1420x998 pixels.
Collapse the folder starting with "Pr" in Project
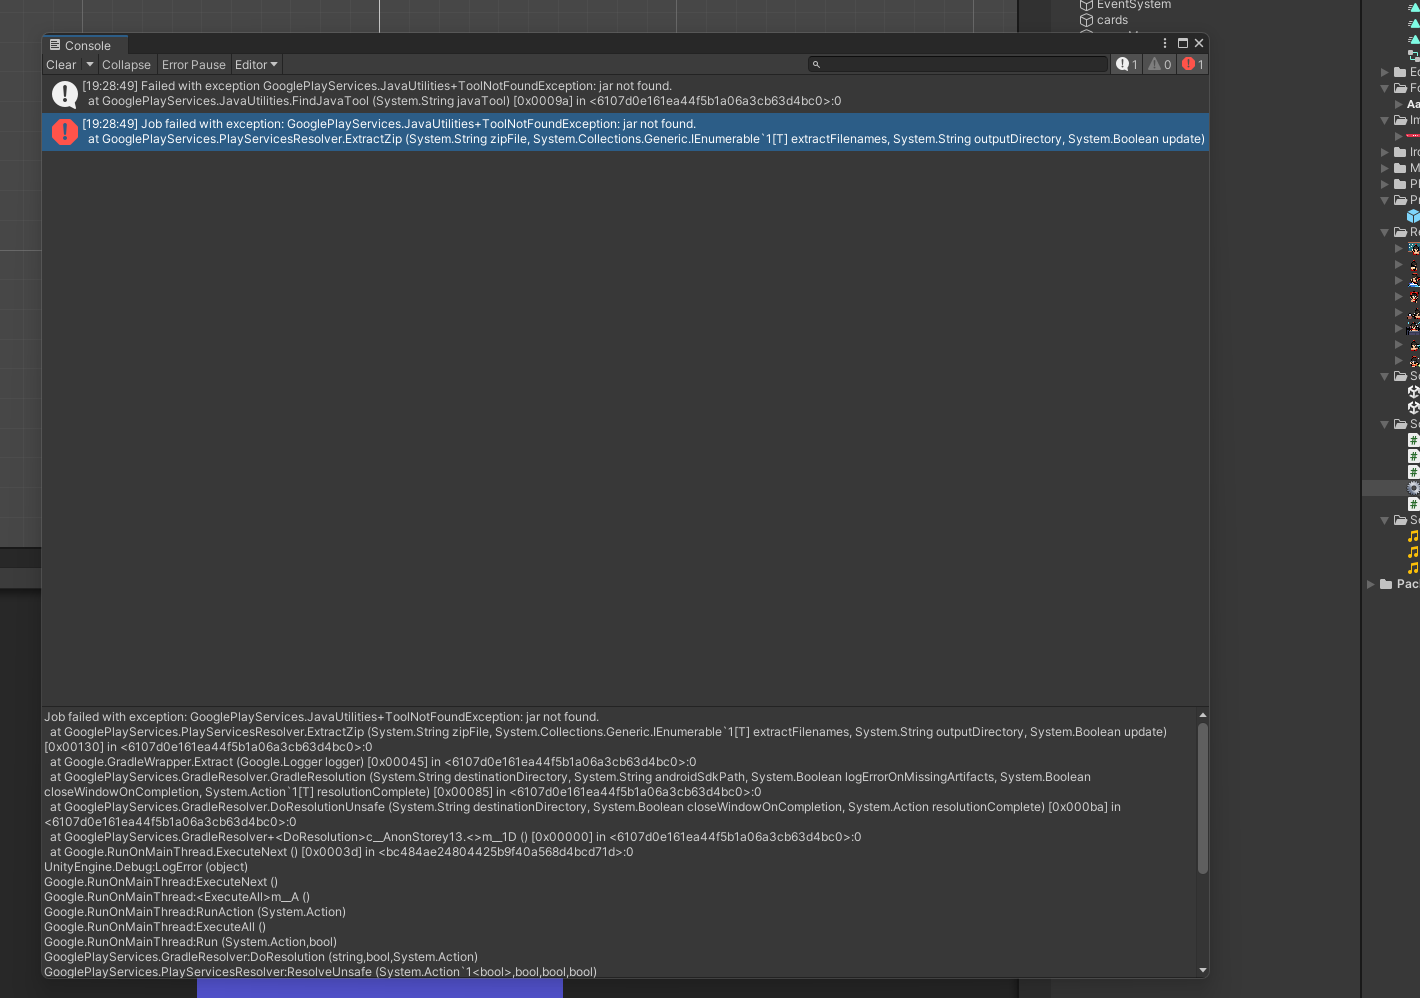(1385, 200)
